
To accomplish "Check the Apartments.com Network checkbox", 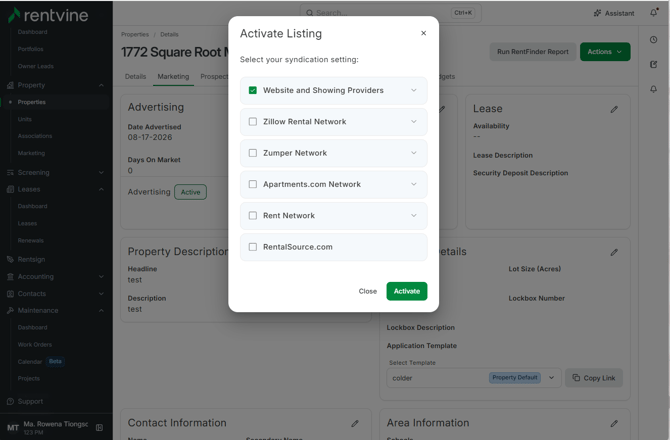I will (253, 184).
